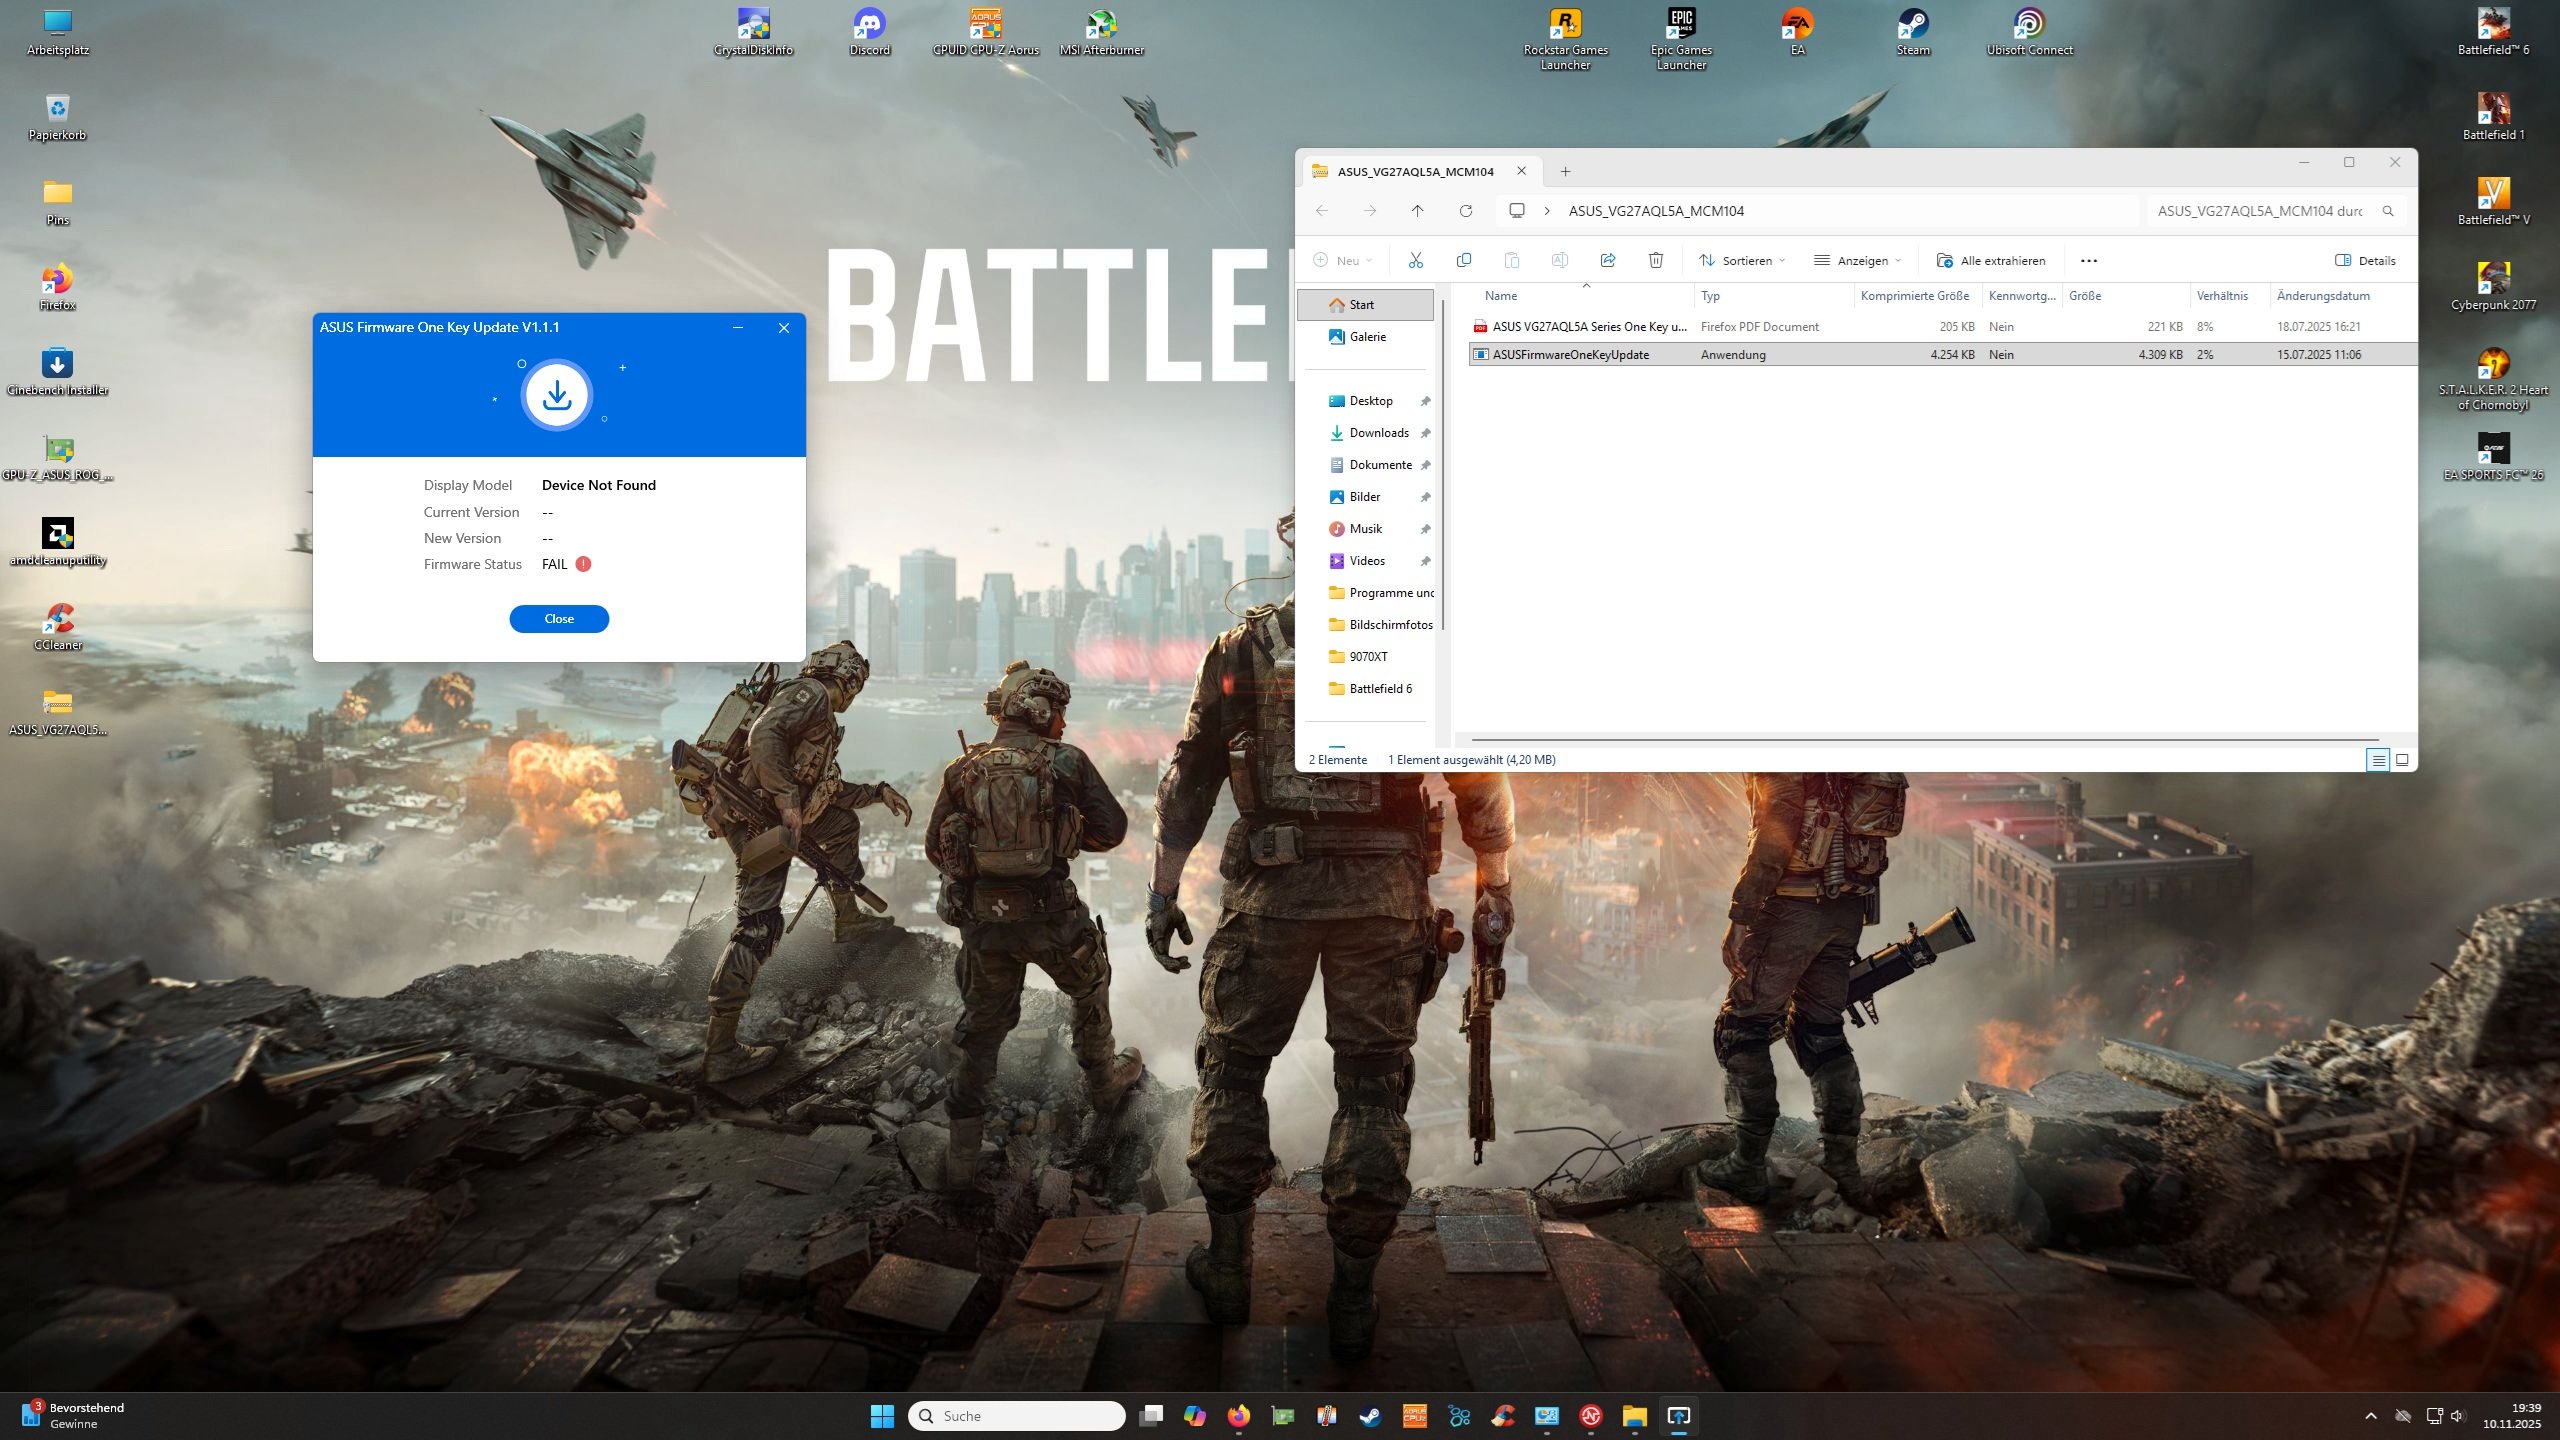Image resolution: width=2560 pixels, height=1440 pixels.
Task: Click the cut scissors icon in Explorer toolbar
Action: (x=1415, y=261)
